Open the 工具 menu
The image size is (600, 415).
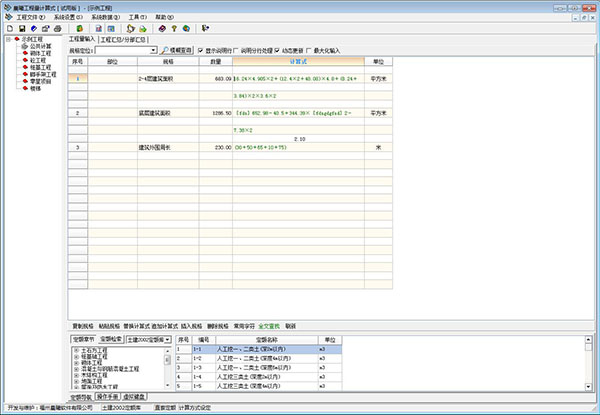[138, 17]
